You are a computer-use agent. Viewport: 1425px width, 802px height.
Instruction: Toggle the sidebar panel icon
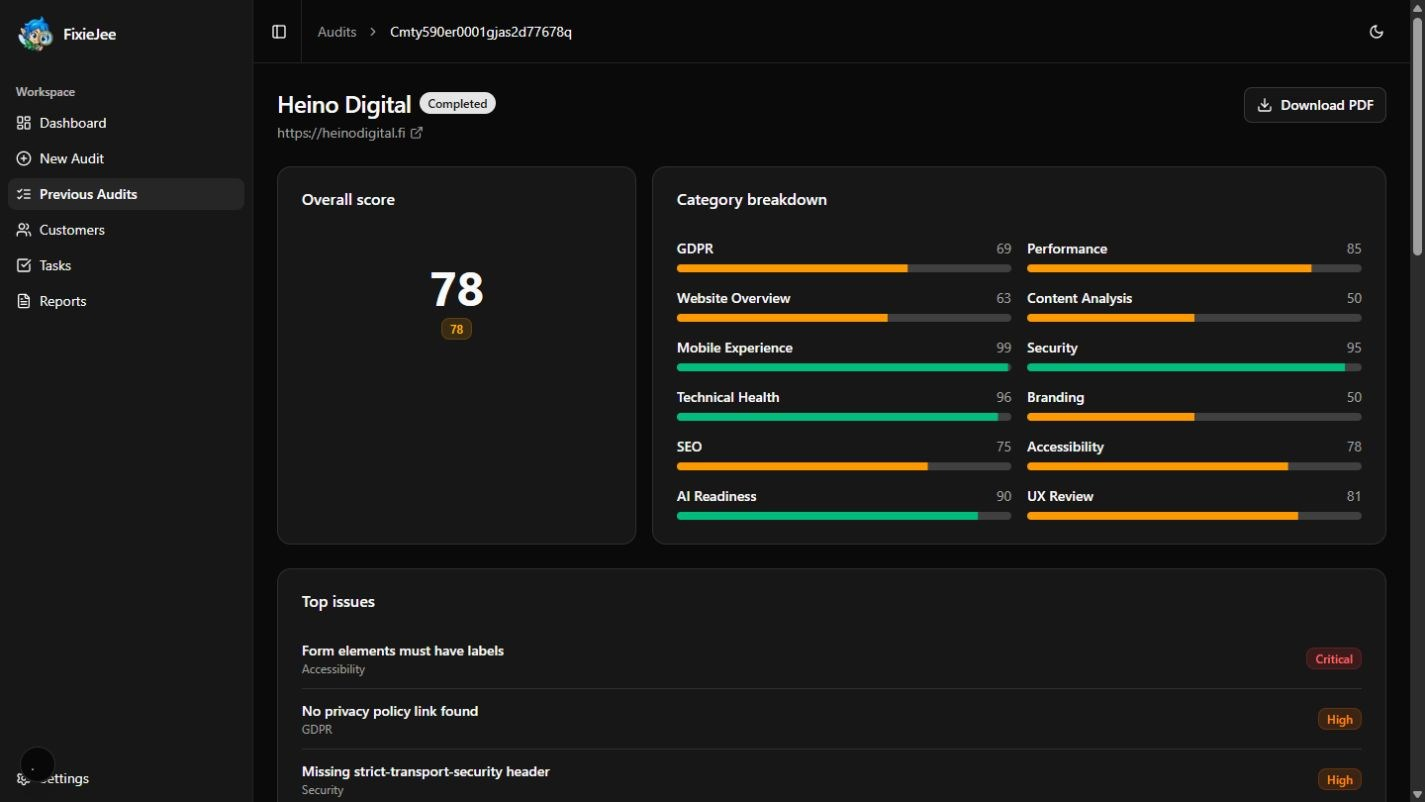tap(279, 32)
